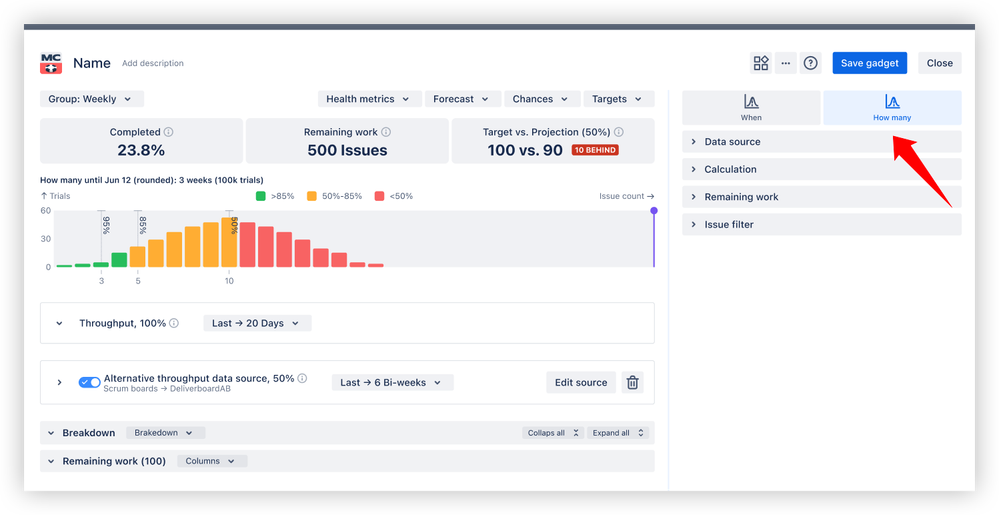Delete alternative source with trash icon
Screen dimensions: 999x515
click(x=633, y=382)
